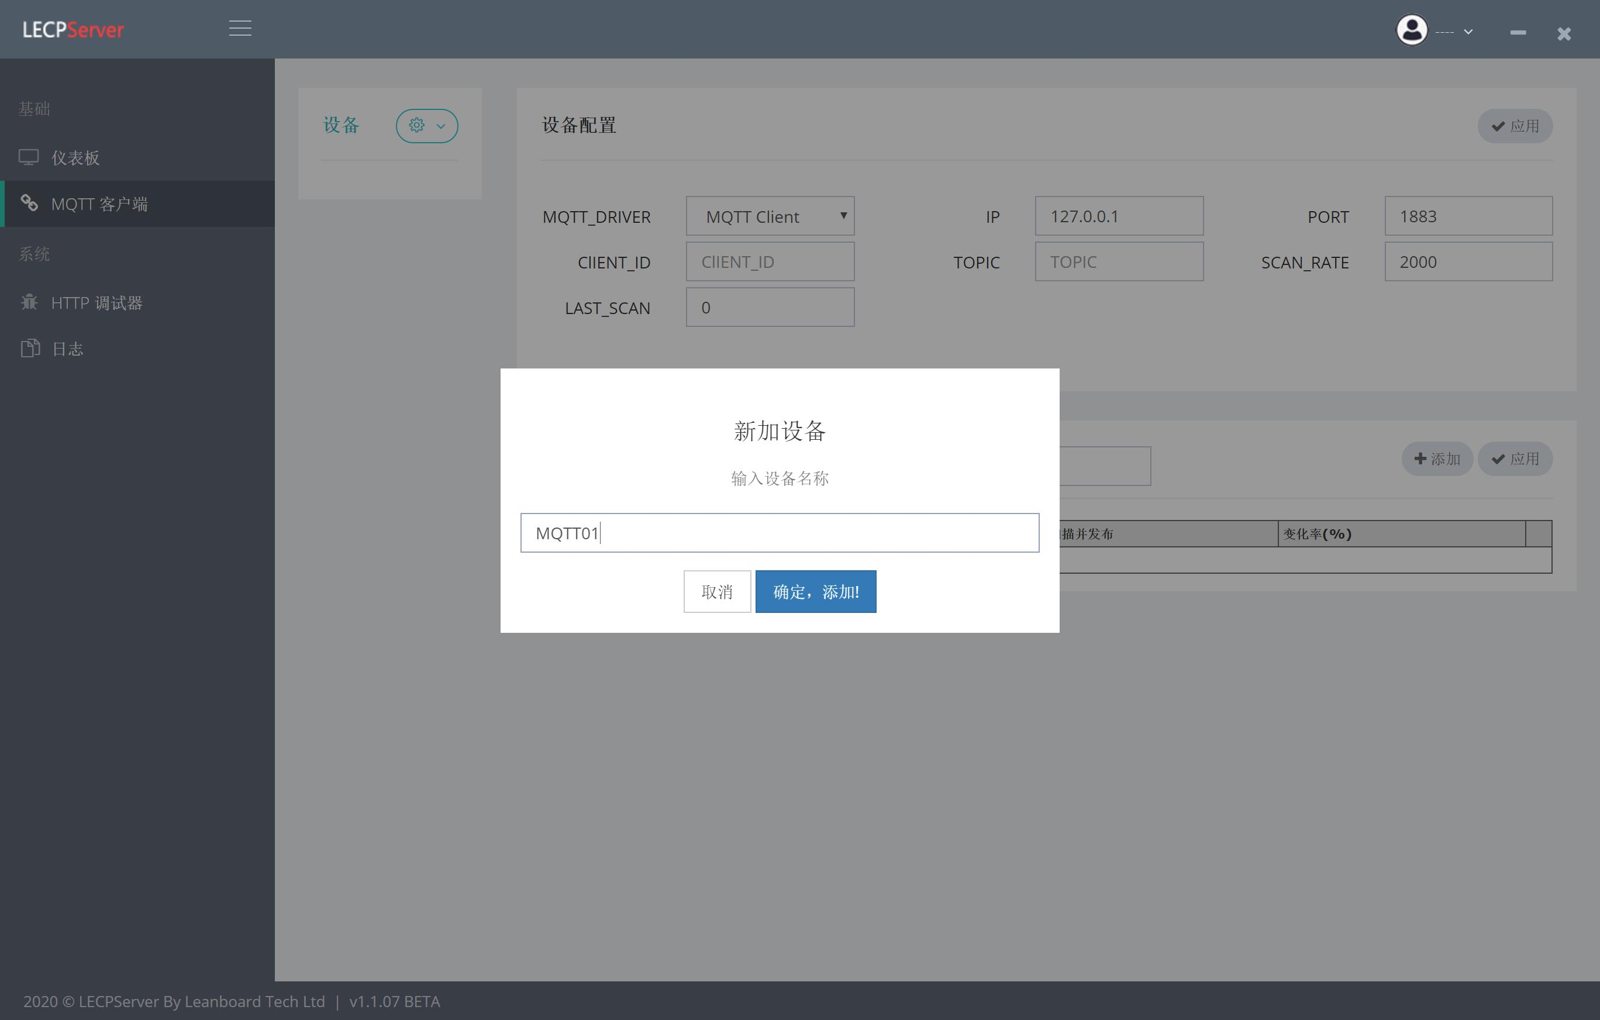Open 仪表板 dashboard in sidebar
This screenshot has height=1020, width=1600.
[x=137, y=158]
